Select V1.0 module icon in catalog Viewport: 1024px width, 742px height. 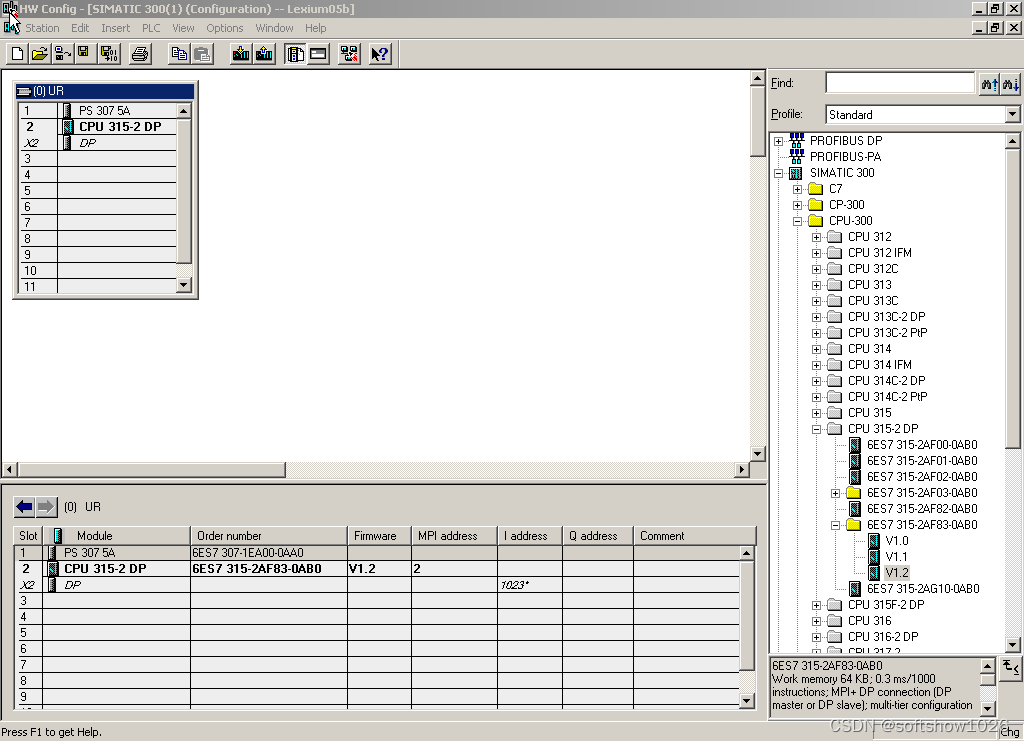(874, 541)
